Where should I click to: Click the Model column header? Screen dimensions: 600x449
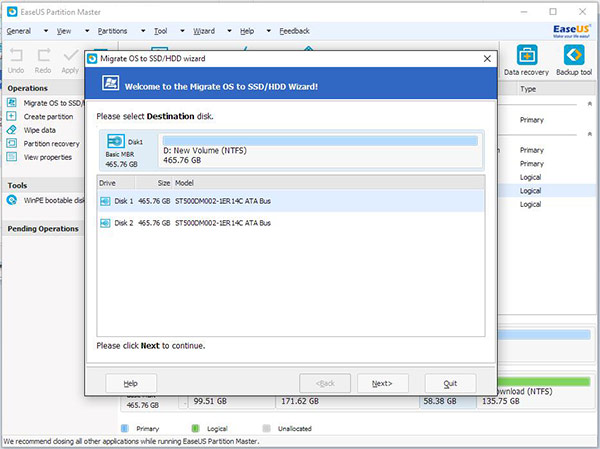pyautogui.click(x=329, y=183)
